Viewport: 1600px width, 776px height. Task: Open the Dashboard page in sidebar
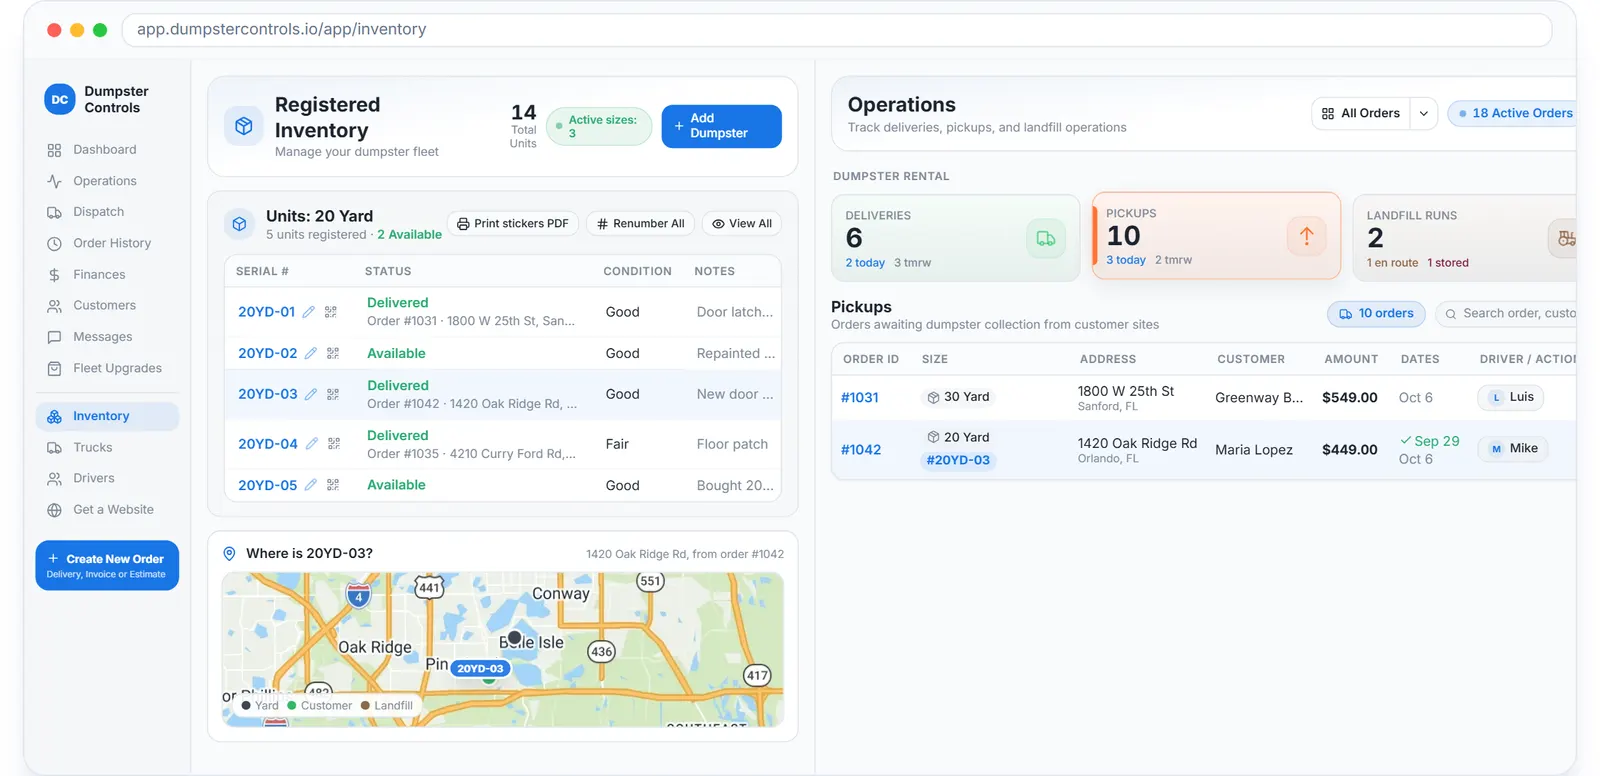click(x=107, y=150)
